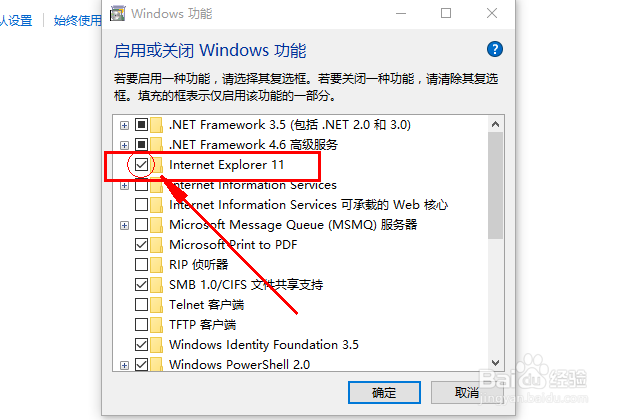624x420 pixels.
Task: Click the Microsoft Print to PDF folder icon
Action: click(156, 244)
